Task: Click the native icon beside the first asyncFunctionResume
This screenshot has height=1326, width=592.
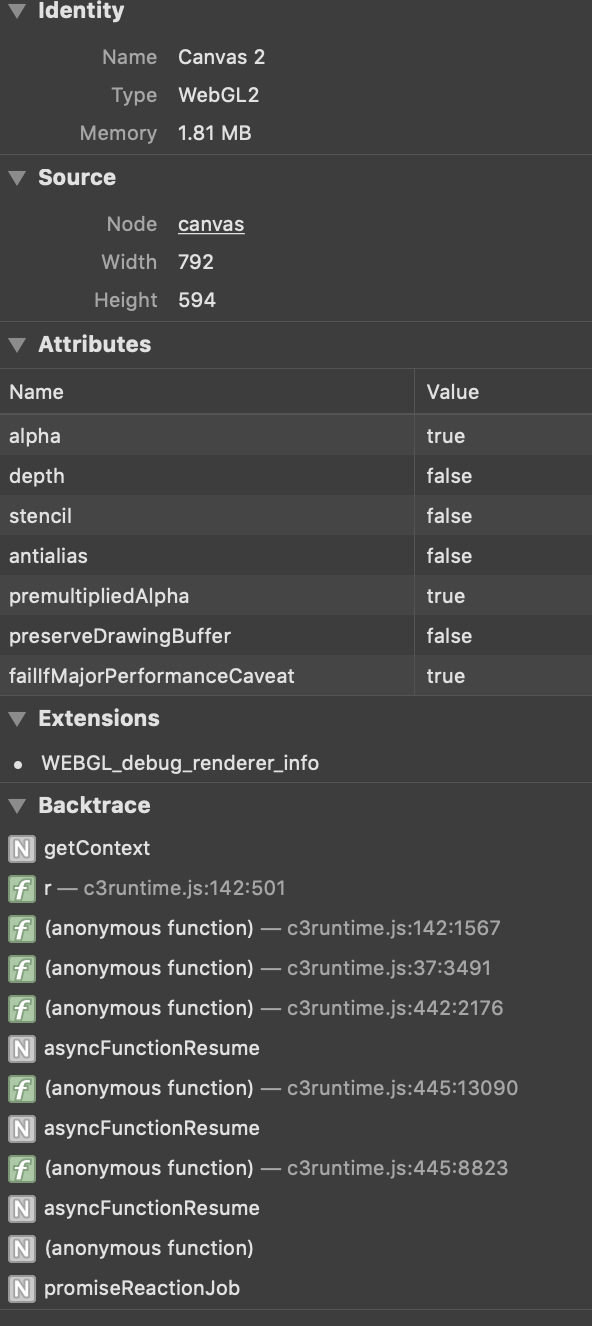Action: coord(21,1048)
